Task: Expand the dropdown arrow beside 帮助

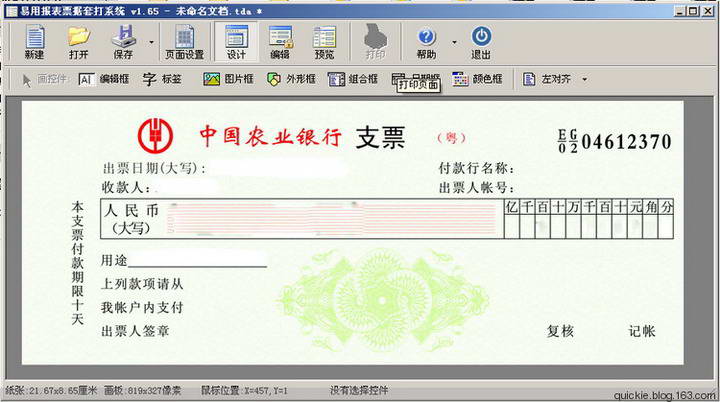Action: pyautogui.click(x=454, y=43)
